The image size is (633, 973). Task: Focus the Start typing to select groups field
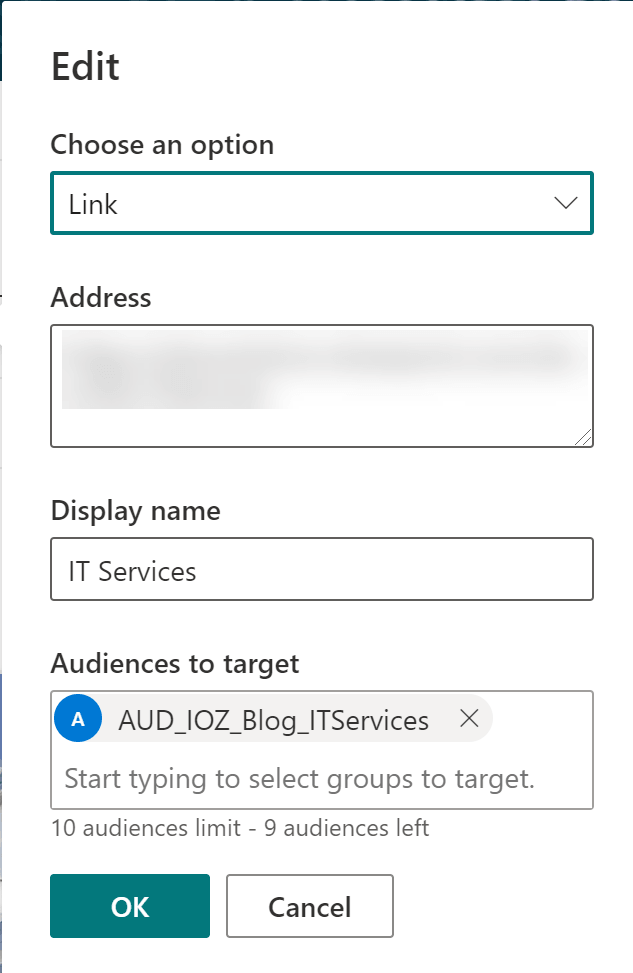(300, 778)
